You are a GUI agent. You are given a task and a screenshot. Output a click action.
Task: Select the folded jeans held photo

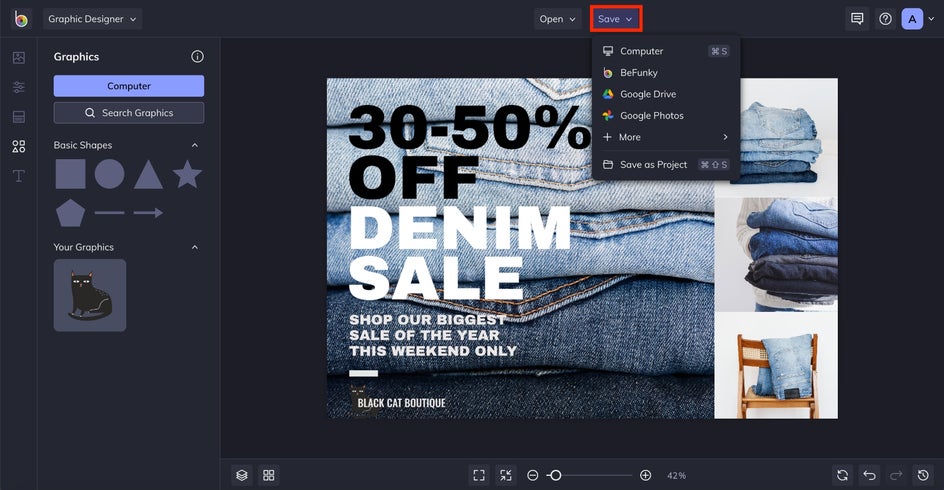776,253
